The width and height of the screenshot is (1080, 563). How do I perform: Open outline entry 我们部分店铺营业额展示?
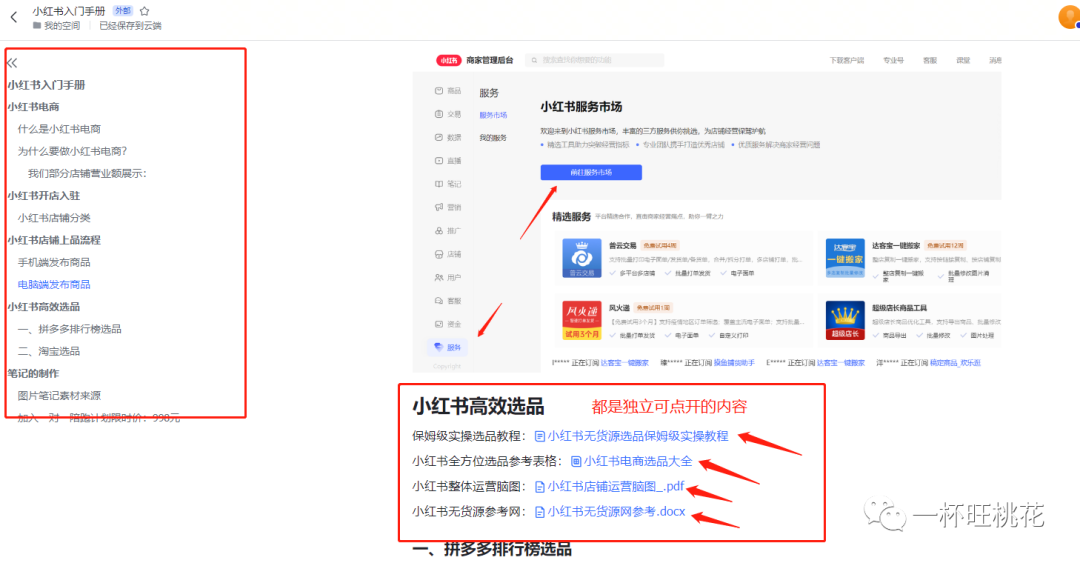coord(87,173)
